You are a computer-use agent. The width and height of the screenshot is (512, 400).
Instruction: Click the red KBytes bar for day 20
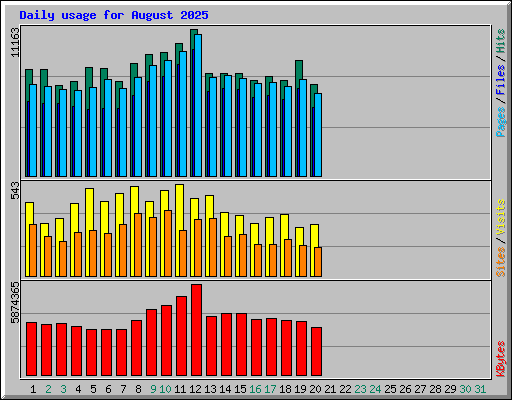click(316, 352)
